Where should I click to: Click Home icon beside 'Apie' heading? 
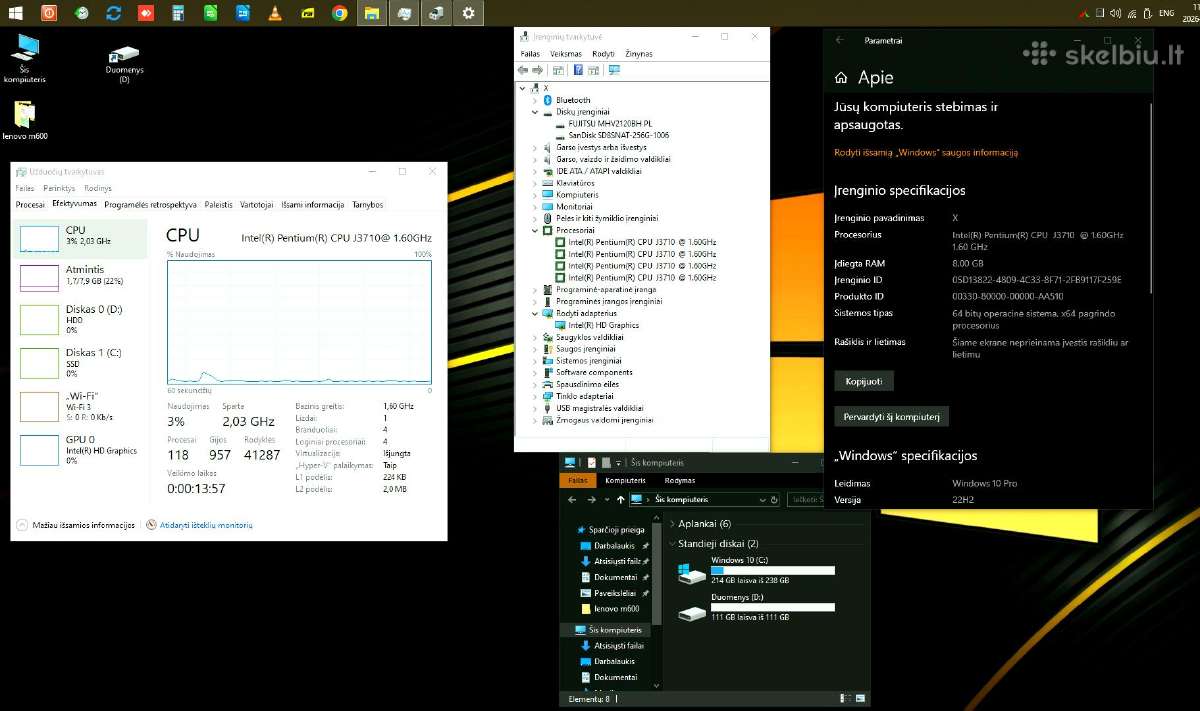[841, 78]
